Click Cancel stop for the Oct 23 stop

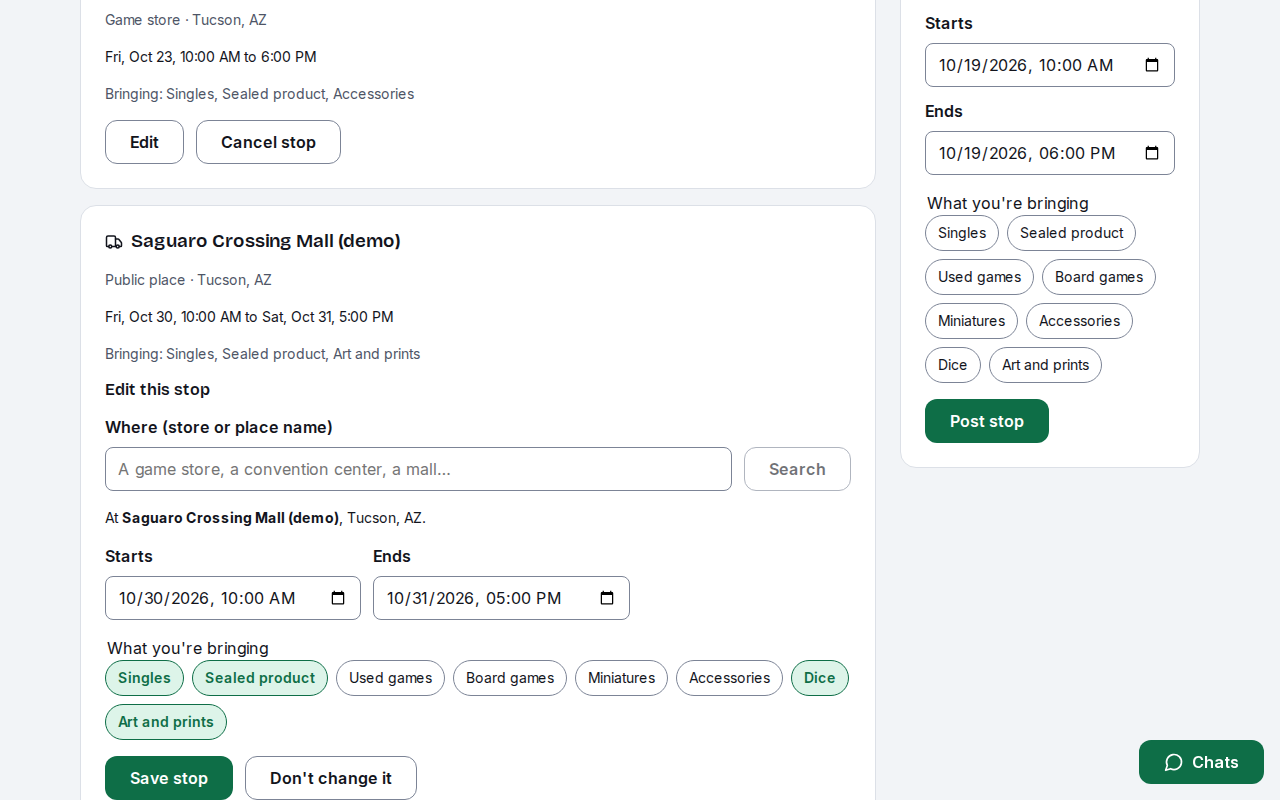268,142
